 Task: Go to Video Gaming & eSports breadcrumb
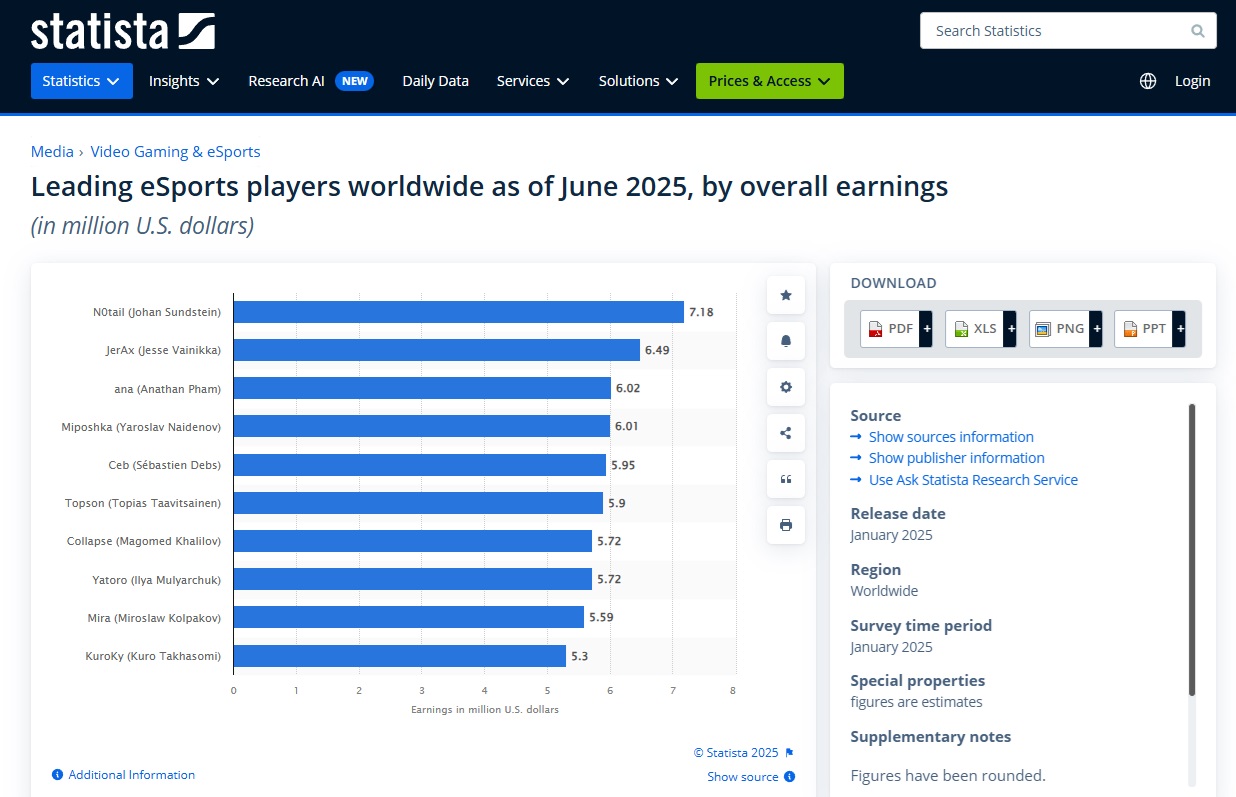point(175,152)
